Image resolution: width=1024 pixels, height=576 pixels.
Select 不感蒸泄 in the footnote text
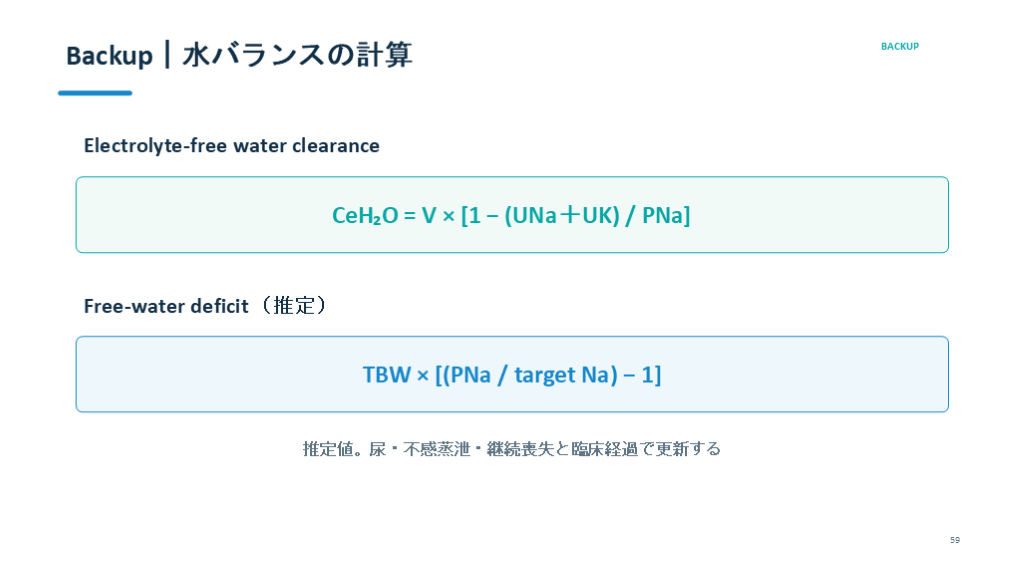click(436, 449)
